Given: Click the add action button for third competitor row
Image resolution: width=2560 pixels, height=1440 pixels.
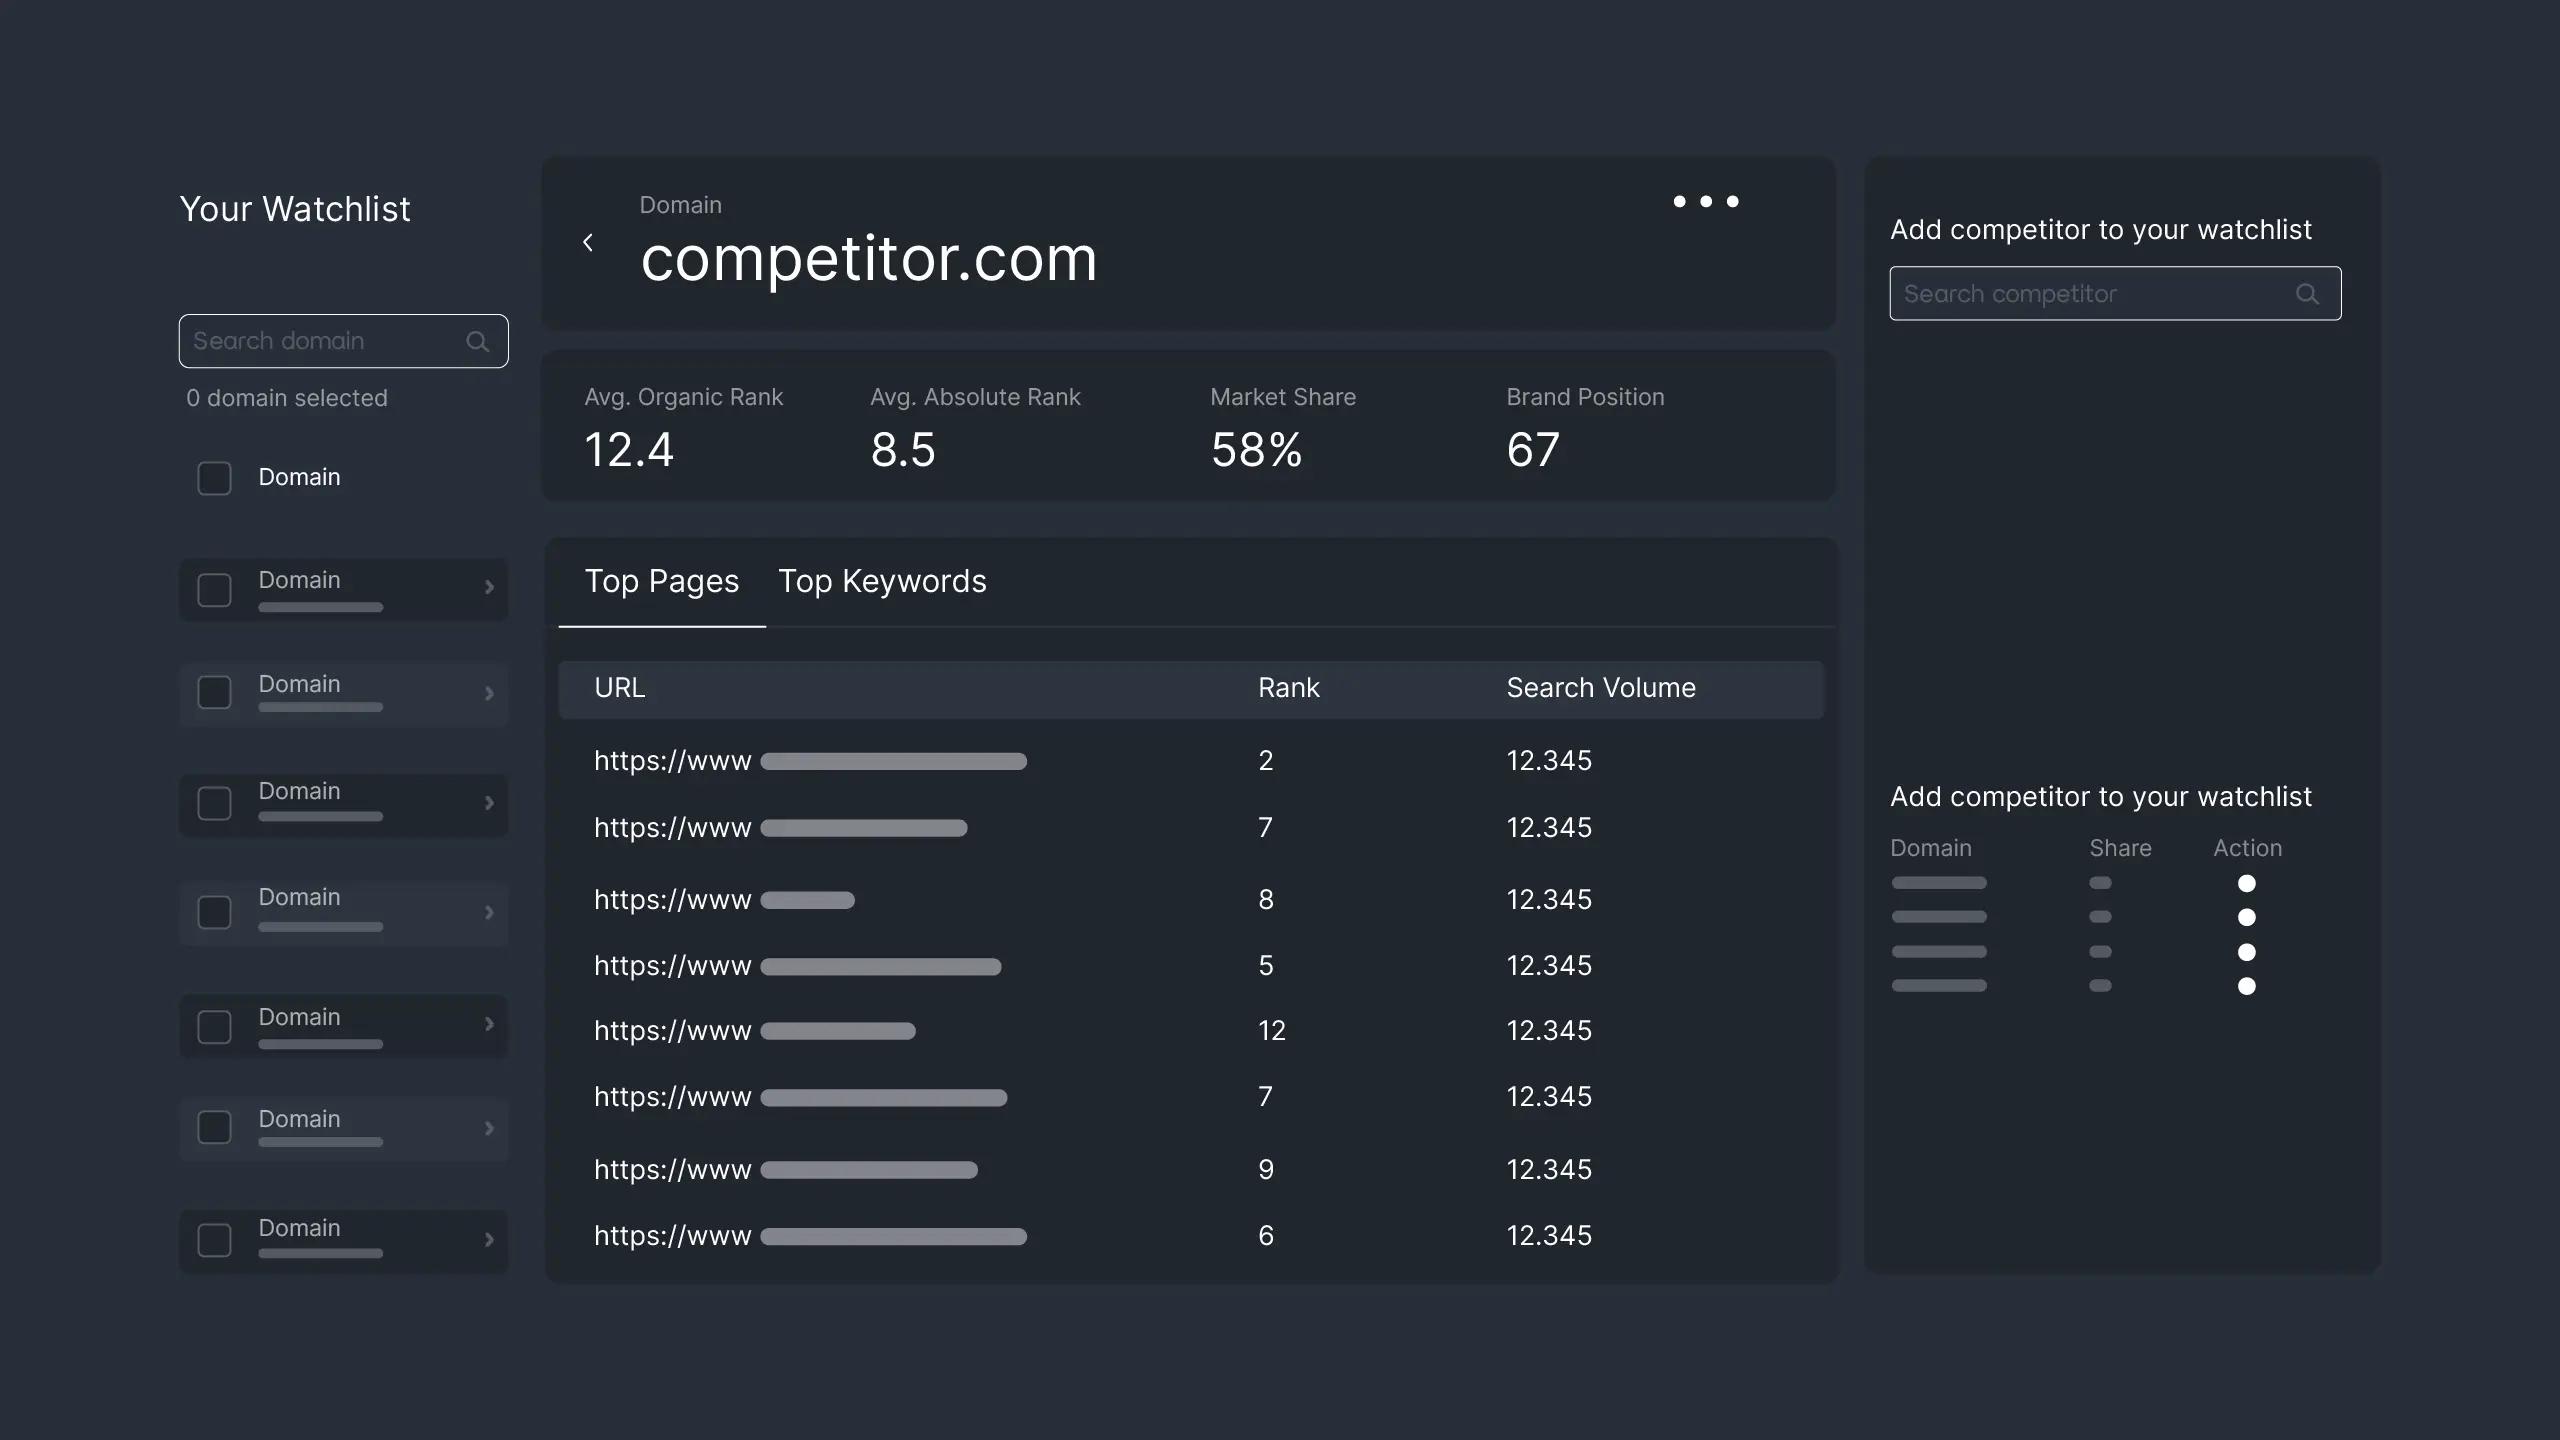Looking at the screenshot, I should [x=2247, y=953].
